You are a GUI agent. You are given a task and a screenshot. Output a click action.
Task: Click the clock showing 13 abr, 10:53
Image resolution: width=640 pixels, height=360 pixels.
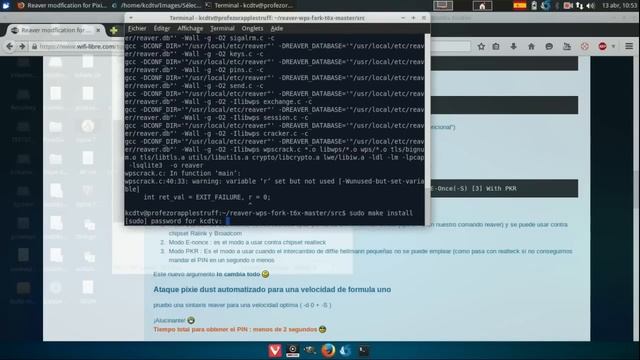coord(620,6)
